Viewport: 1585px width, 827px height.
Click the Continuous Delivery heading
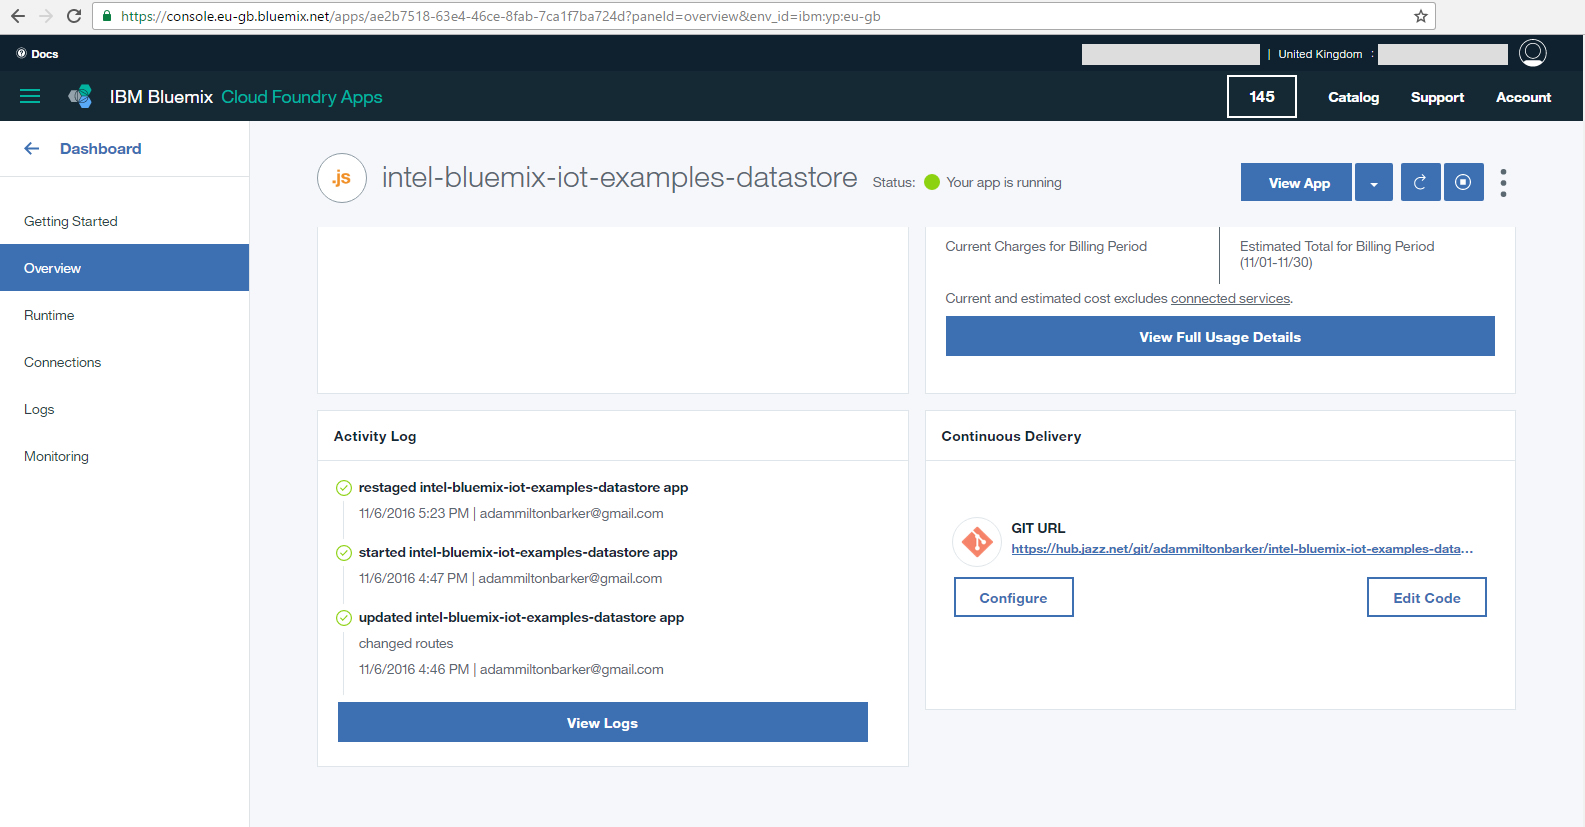tap(1011, 436)
